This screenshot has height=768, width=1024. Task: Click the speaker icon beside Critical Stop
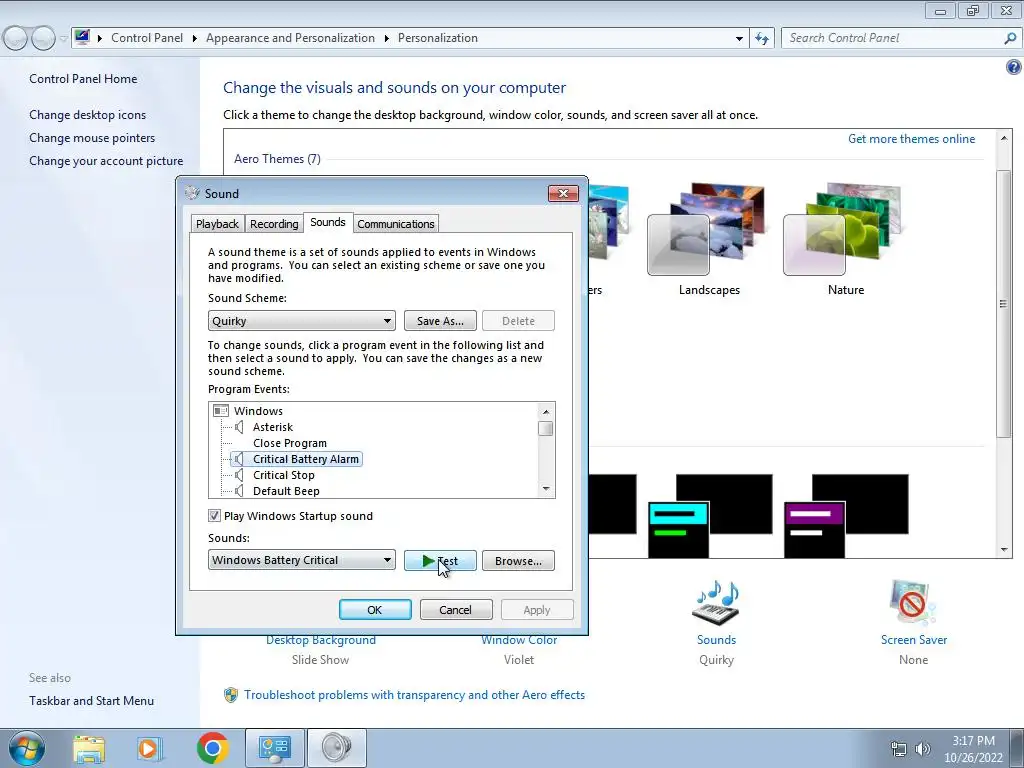click(x=239, y=475)
